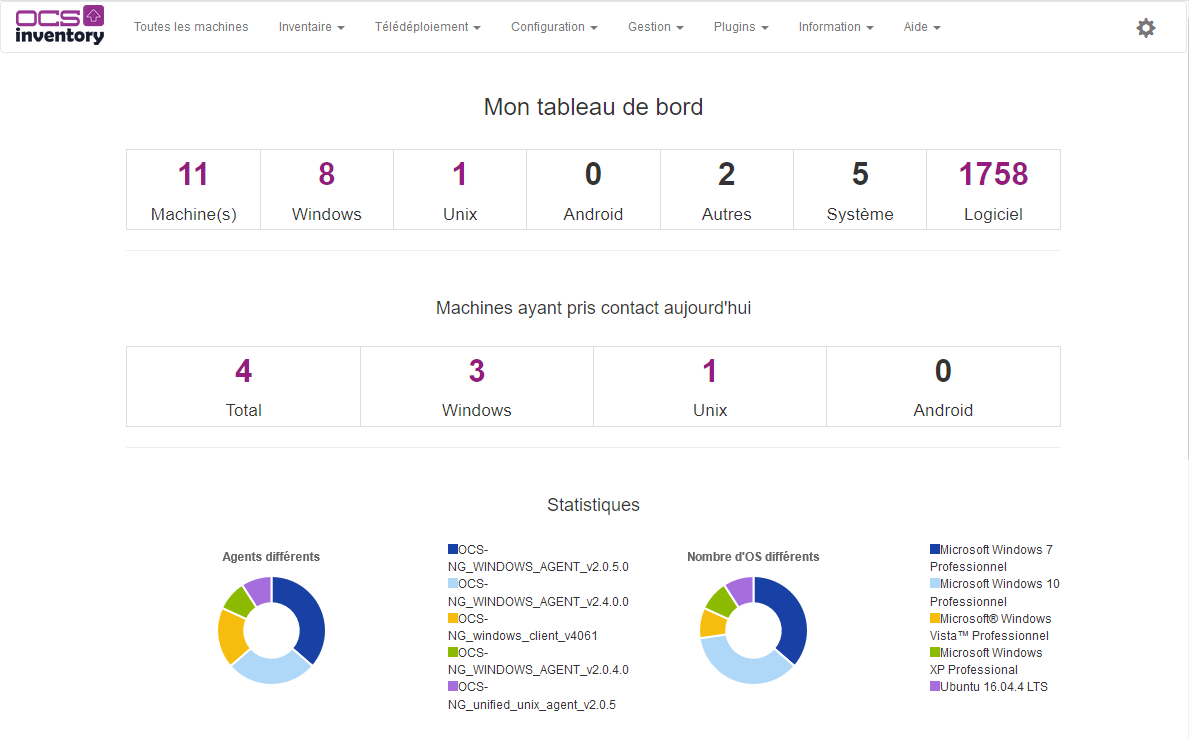View the 1758 Logiciel count

tap(993, 174)
